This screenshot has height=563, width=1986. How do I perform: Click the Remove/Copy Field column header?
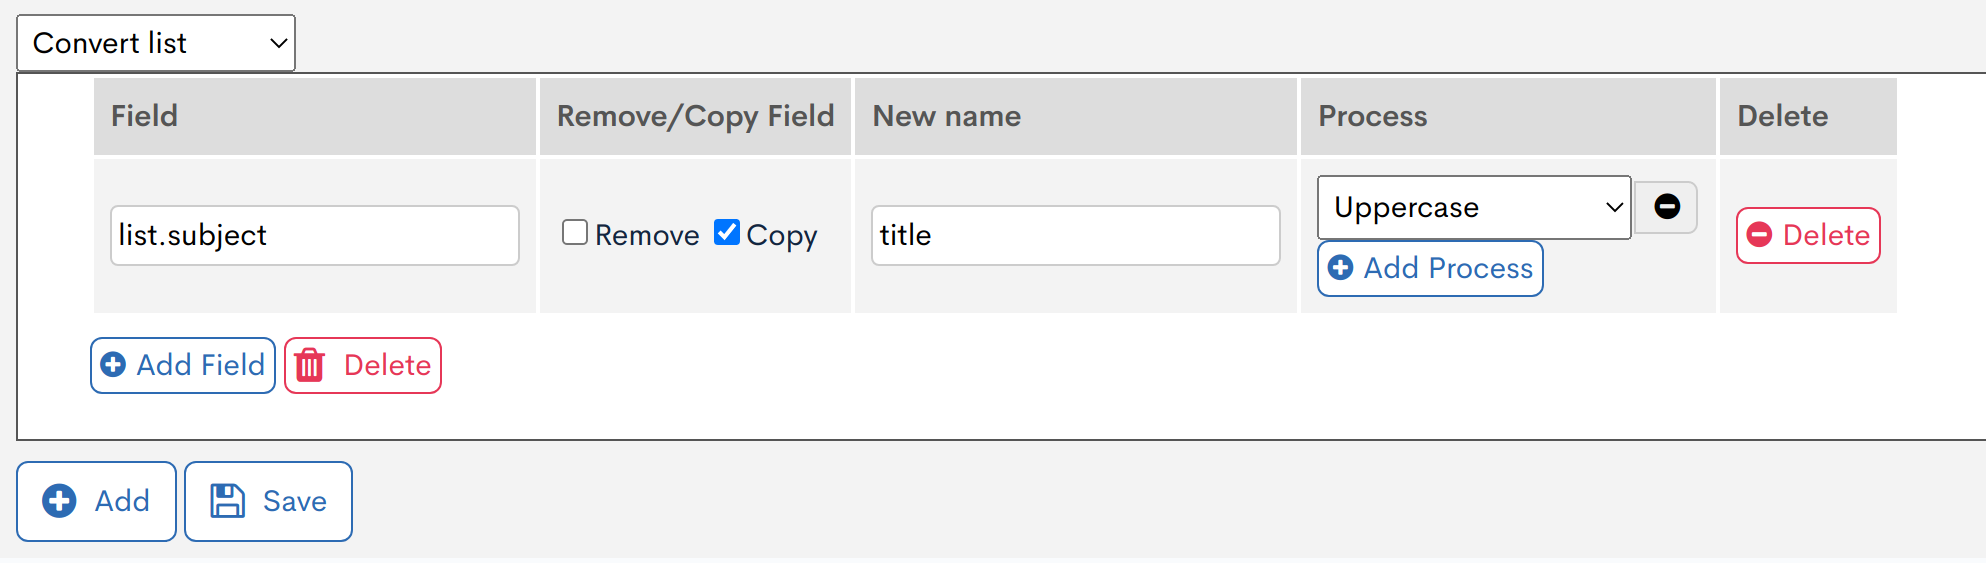click(695, 116)
